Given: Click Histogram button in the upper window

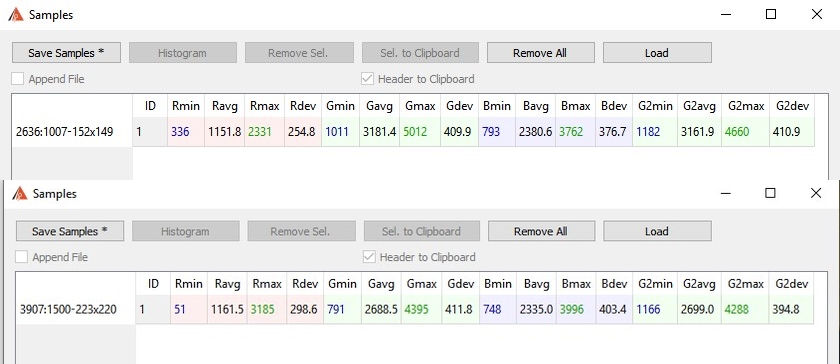Looking at the screenshot, I should click(x=182, y=53).
